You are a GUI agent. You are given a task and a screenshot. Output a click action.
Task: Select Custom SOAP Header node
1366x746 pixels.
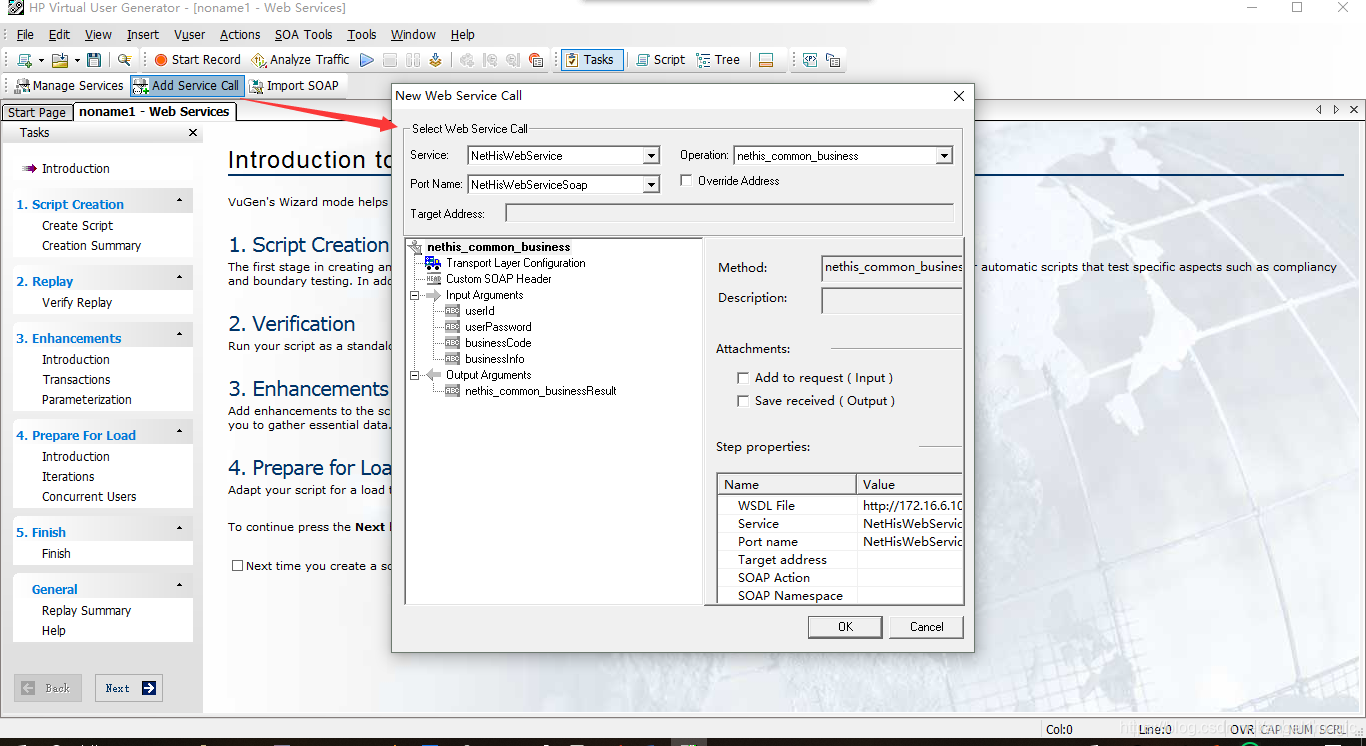498,279
